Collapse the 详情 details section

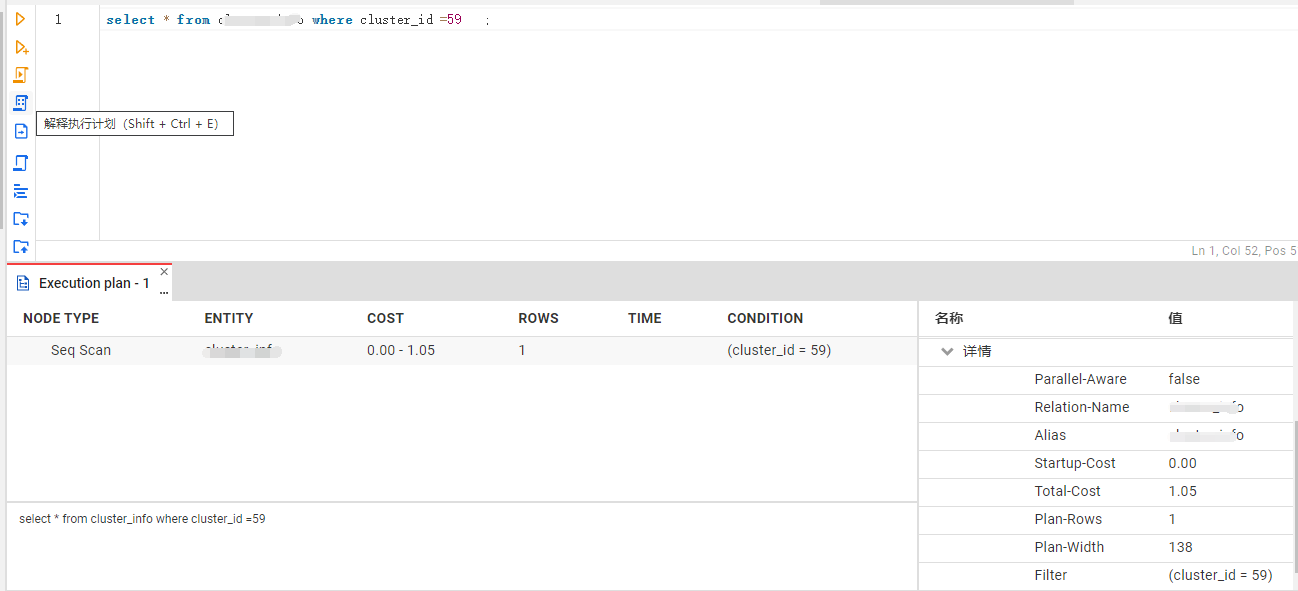point(947,352)
